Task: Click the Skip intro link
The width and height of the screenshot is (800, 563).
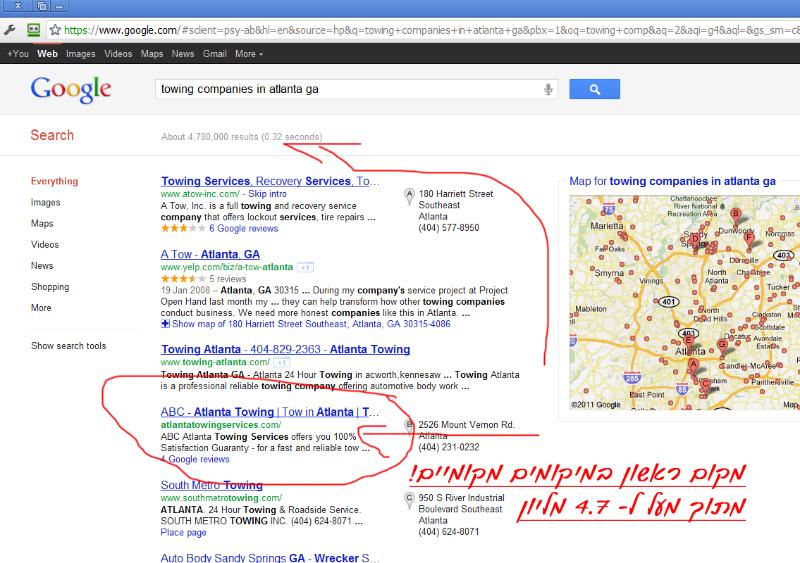Action: 267,194
